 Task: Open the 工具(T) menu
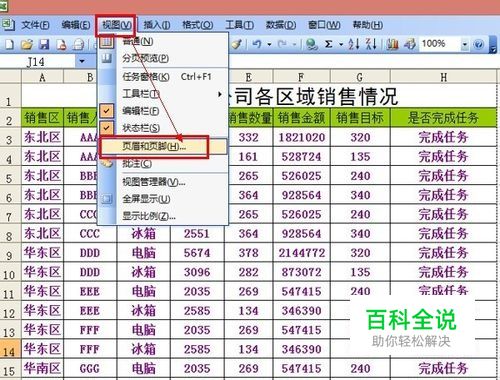(239, 25)
